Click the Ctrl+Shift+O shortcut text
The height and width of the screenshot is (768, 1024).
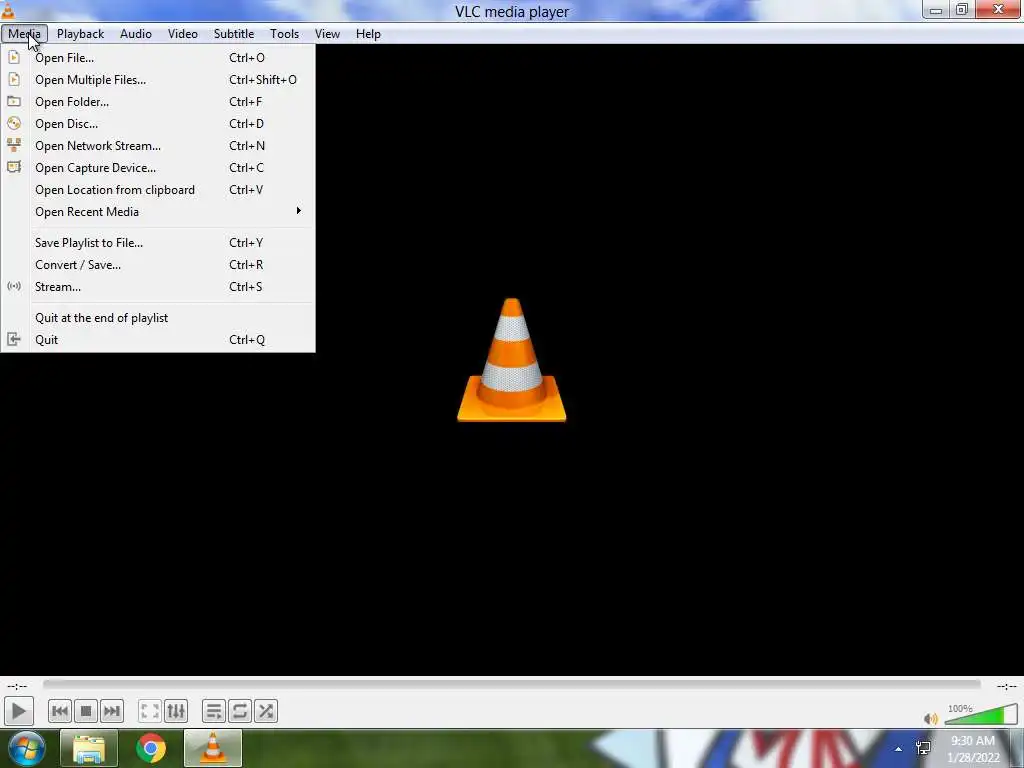pyautogui.click(x=263, y=80)
